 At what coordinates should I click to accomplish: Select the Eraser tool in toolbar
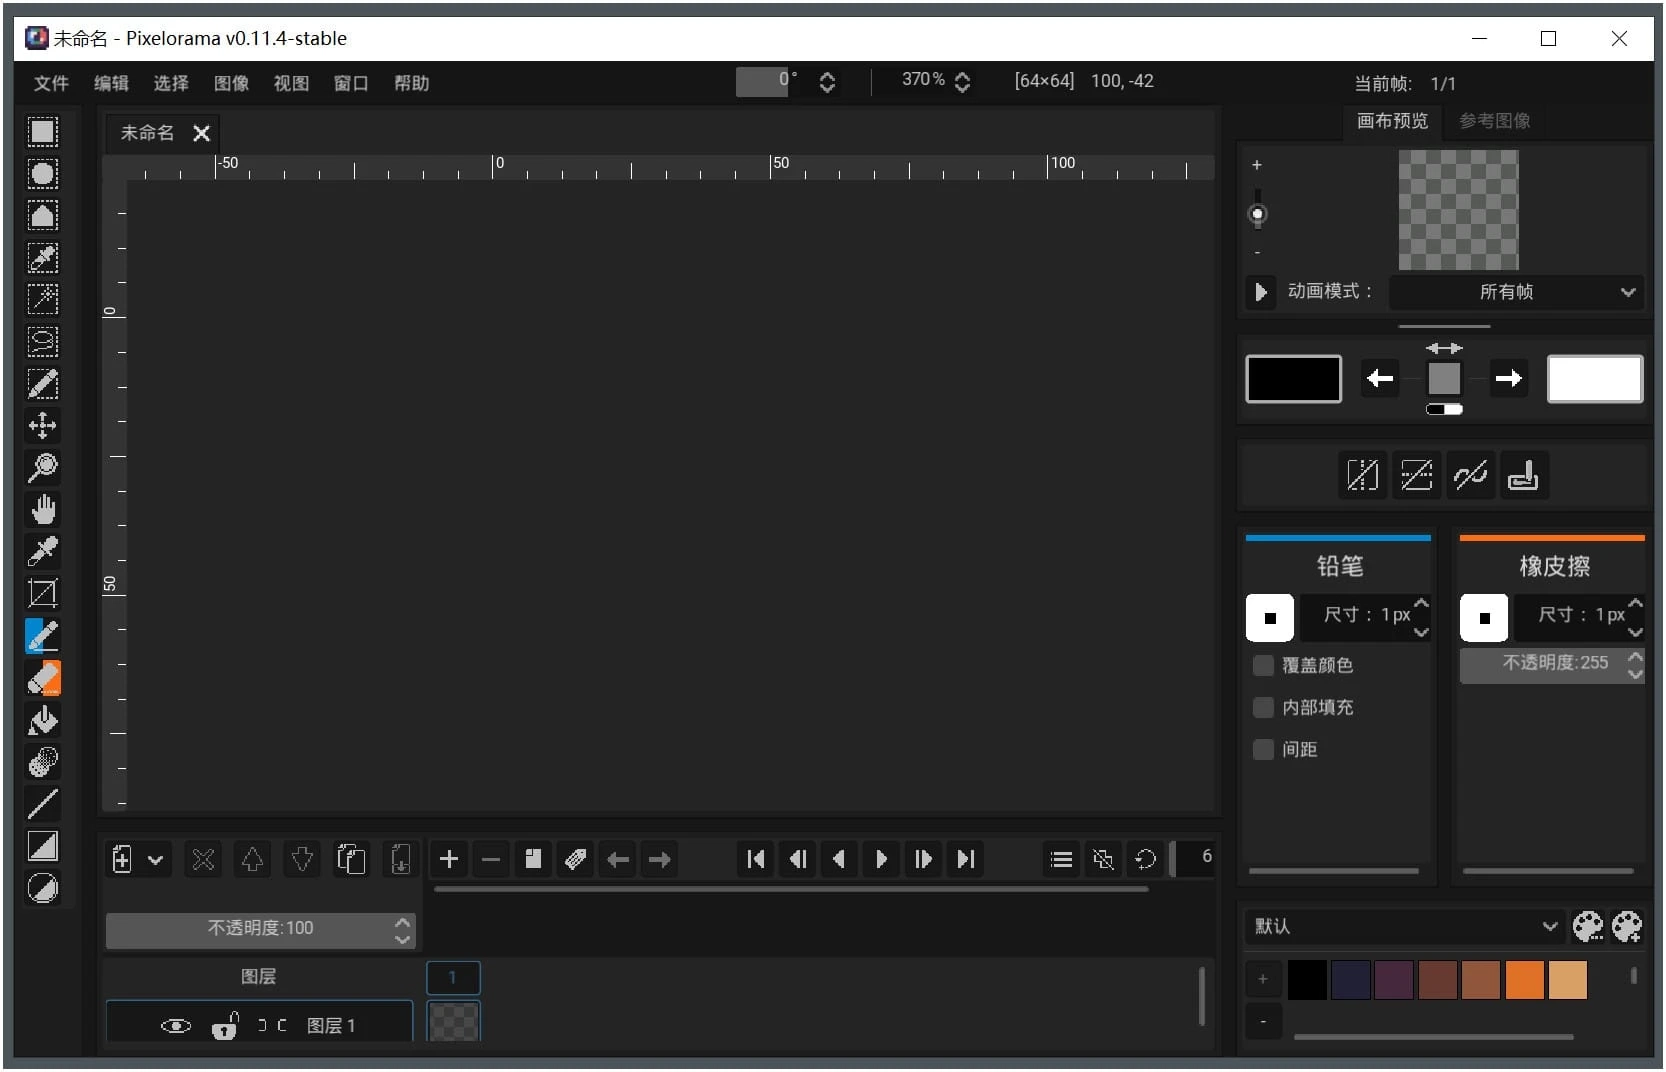tap(42, 678)
